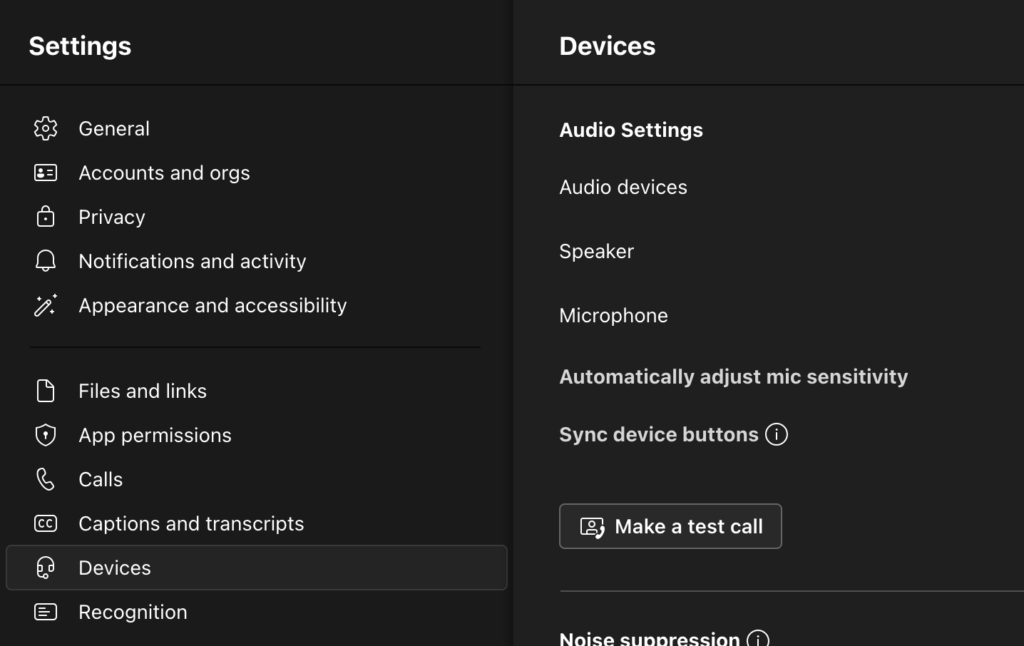Select the Privacy lock icon
The height and width of the screenshot is (646, 1024).
pyautogui.click(x=45, y=217)
